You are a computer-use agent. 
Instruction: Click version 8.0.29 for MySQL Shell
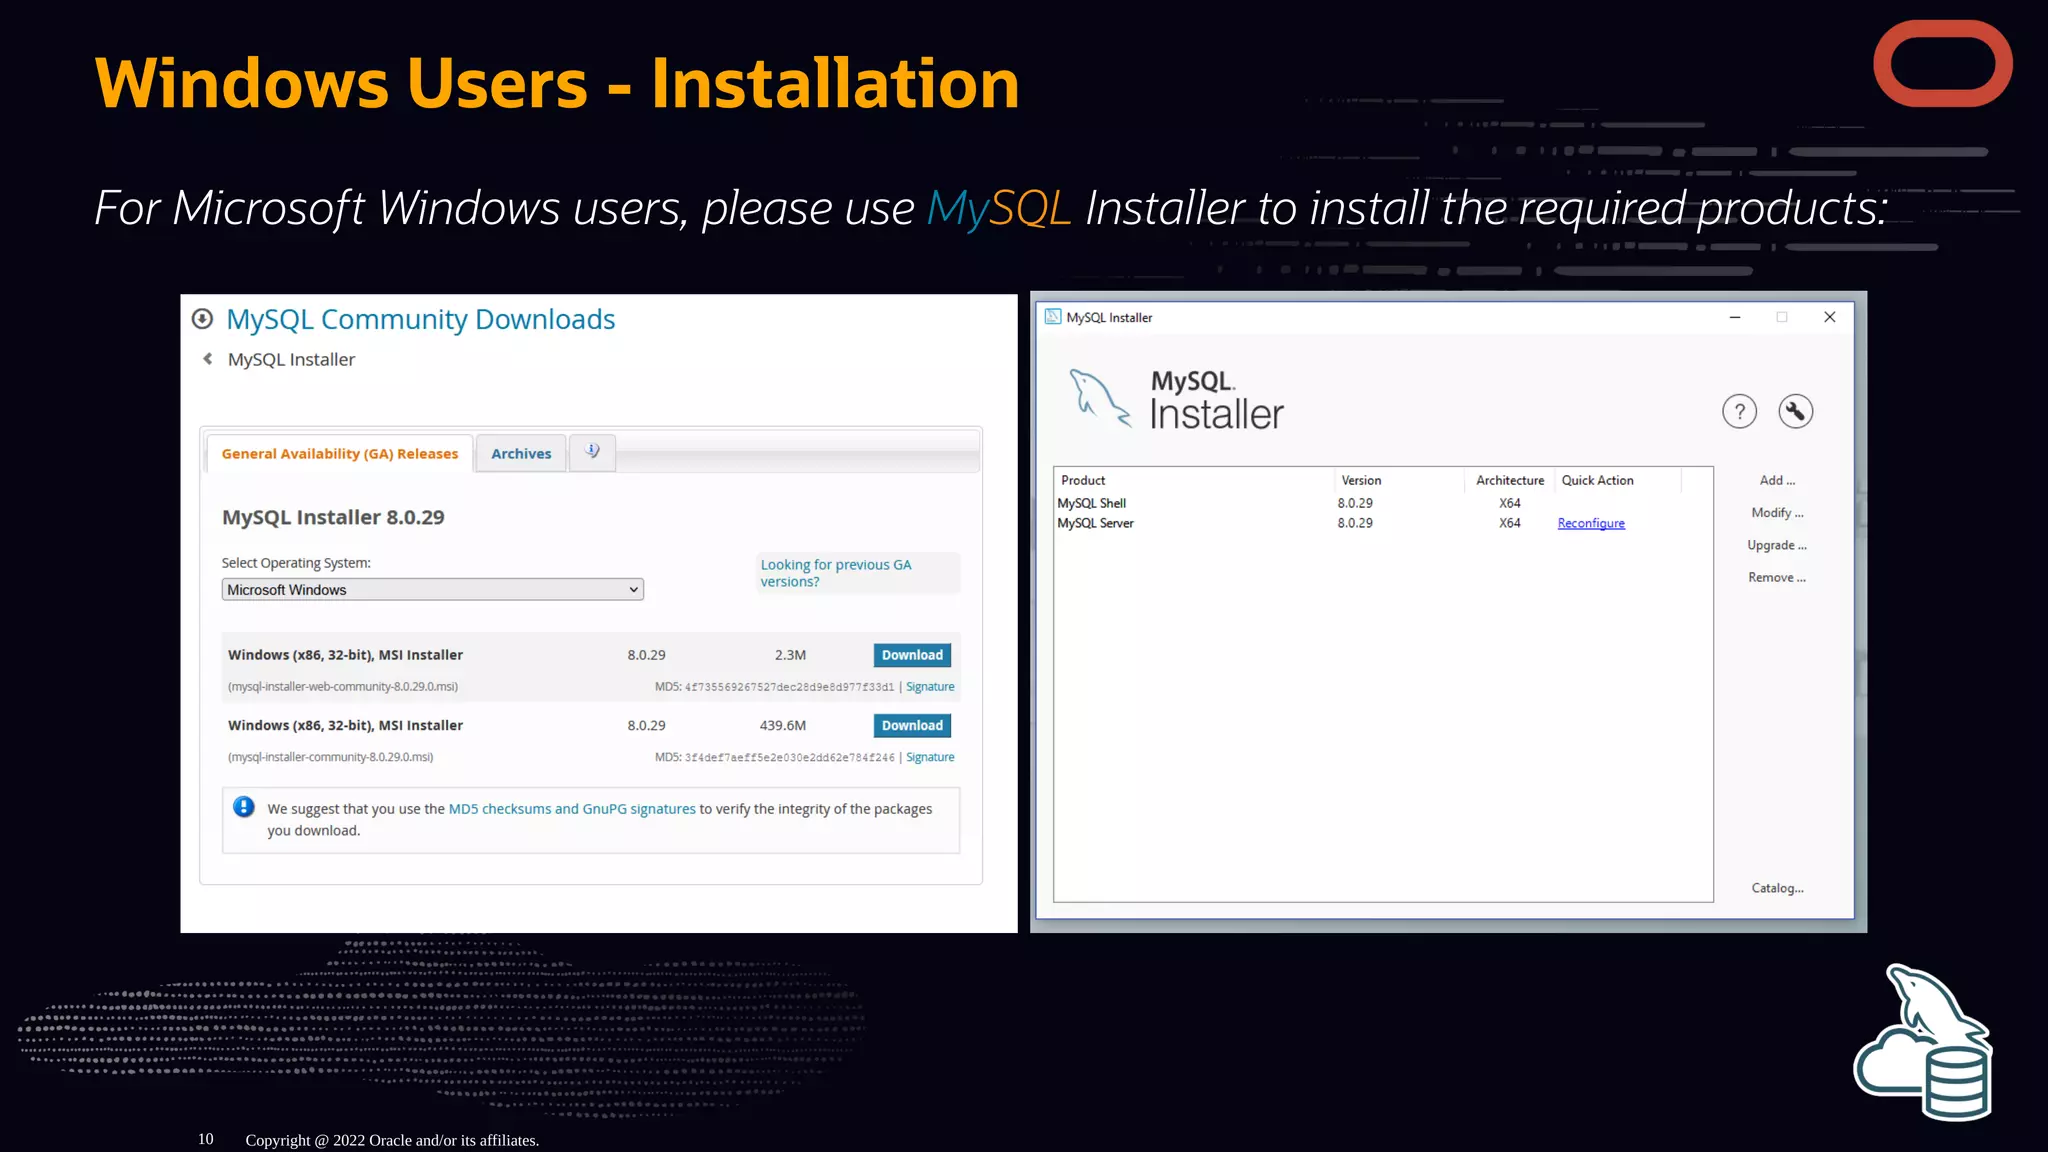1355,503
